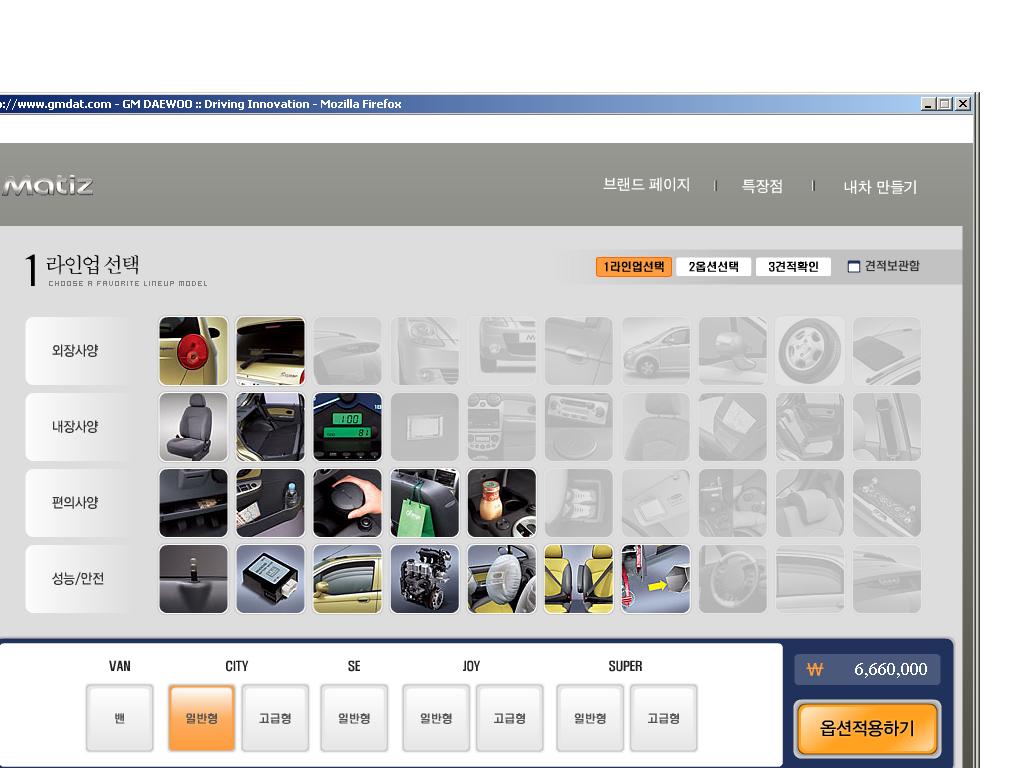Select the gray seat thumbnail
The image size is (1024, 768).
click(x=193, y=427)
